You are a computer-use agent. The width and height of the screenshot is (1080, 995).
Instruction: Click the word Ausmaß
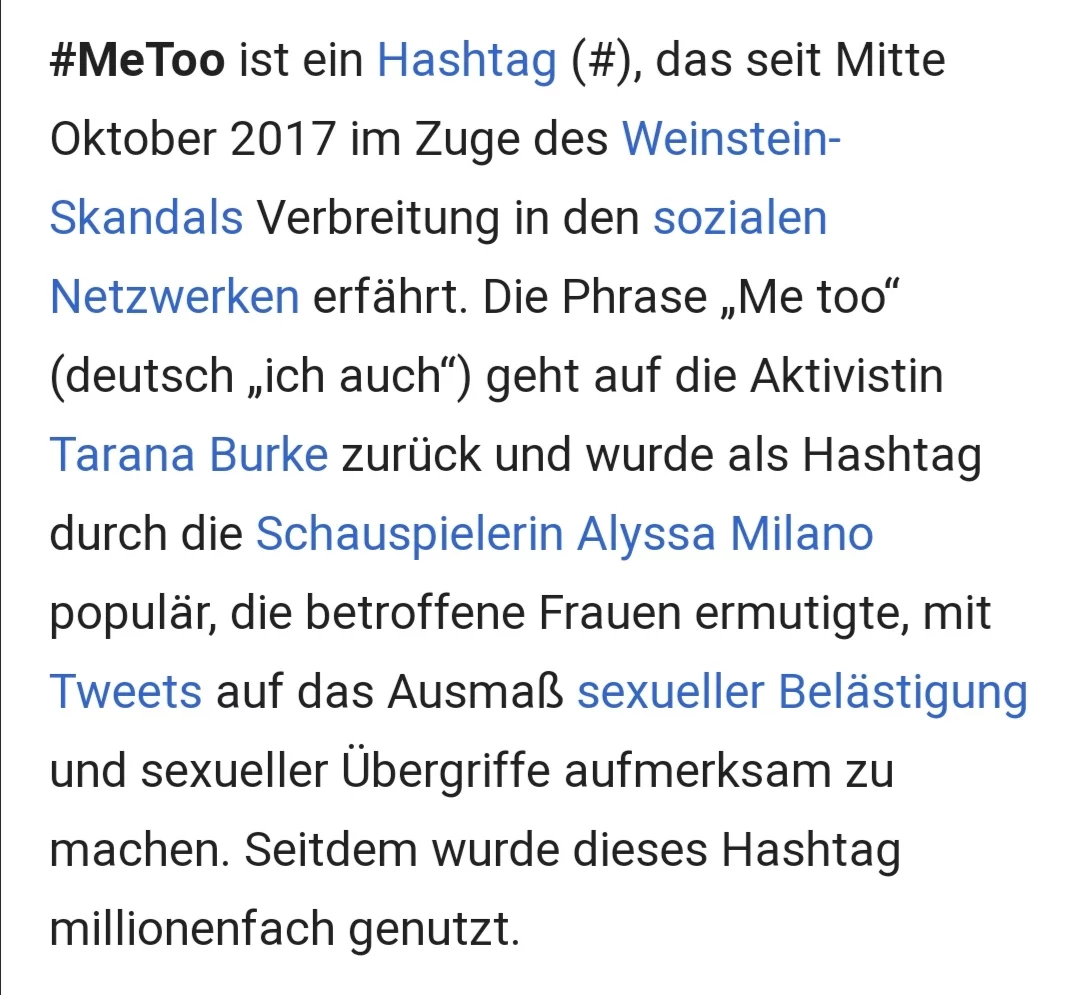point(475,691)
